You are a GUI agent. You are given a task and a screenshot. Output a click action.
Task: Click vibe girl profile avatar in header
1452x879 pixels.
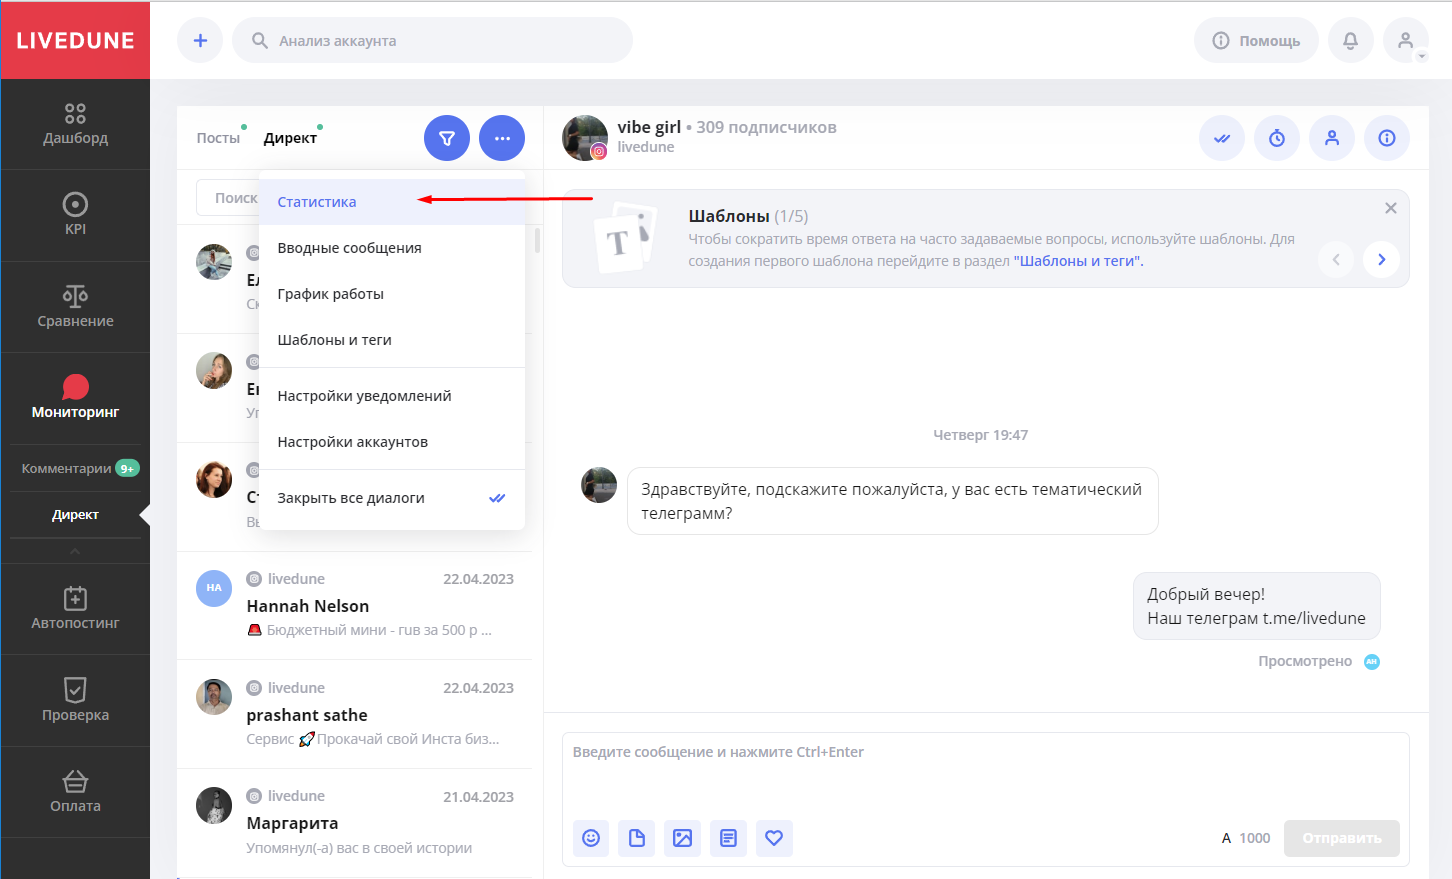click(x=585, y=138)
